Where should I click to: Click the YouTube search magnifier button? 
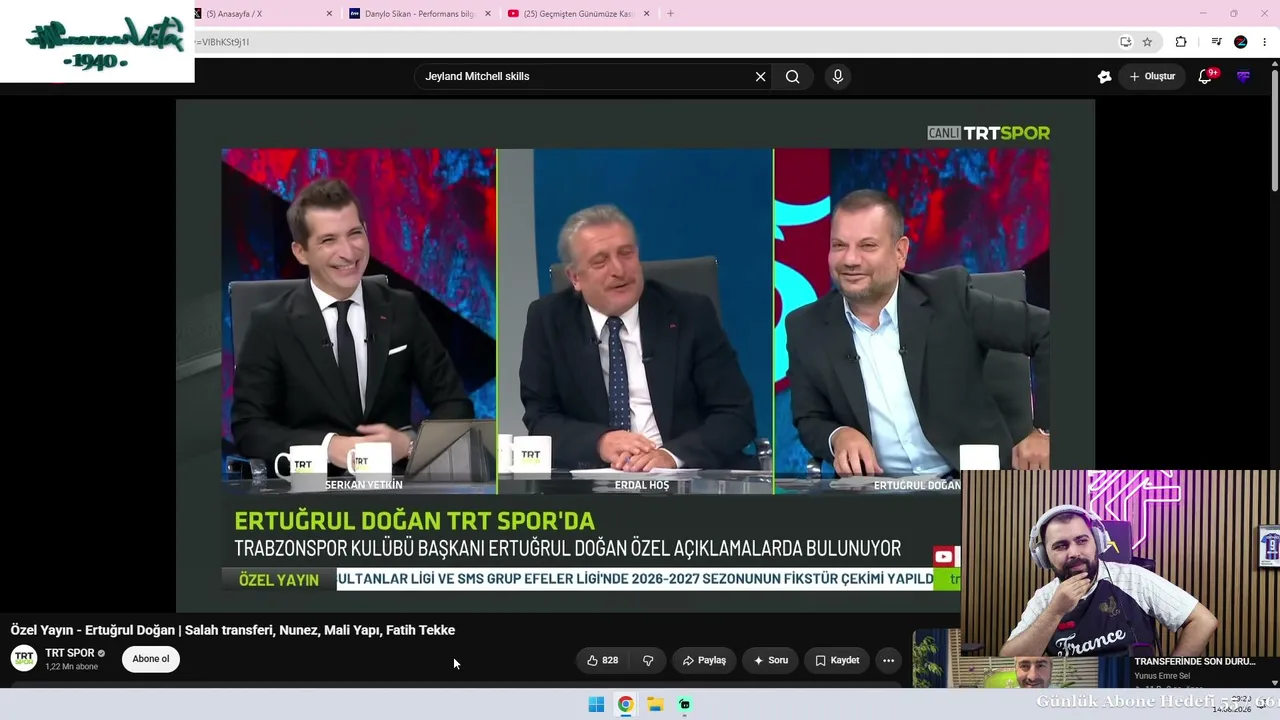[x=793, y=76]
